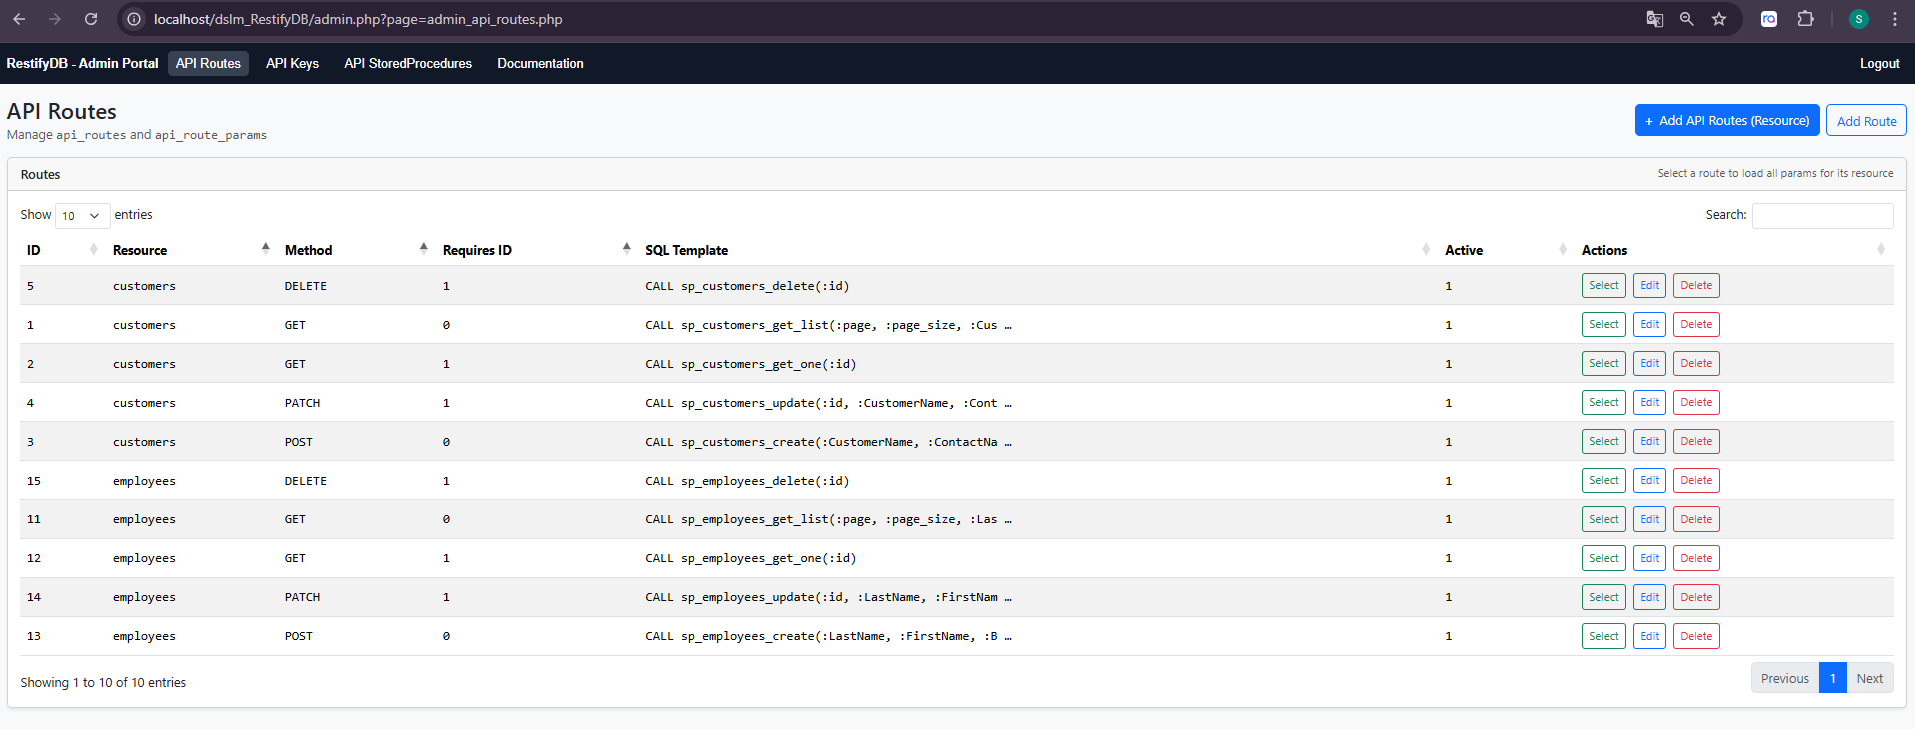The height and width of the screenshot is (729, 1915).
Task: Sort the table by Method column
Action: click(x=308, y=250)
